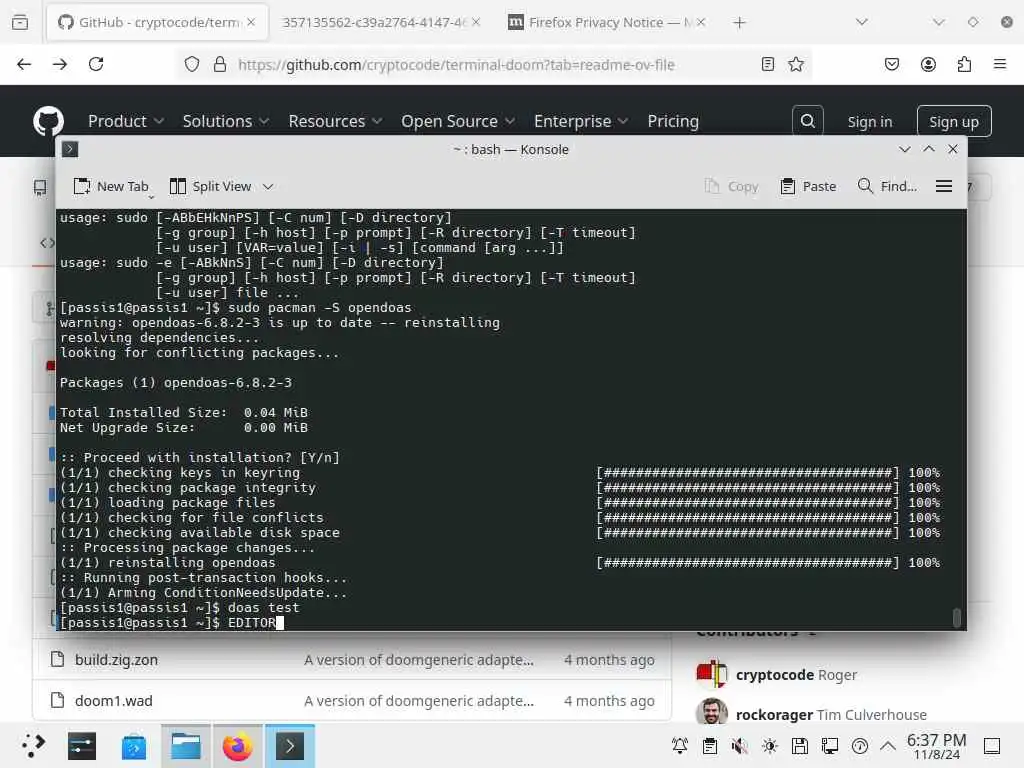Open tracking protection shield in address bar
1024x768 pixels.
click(191, 64)
